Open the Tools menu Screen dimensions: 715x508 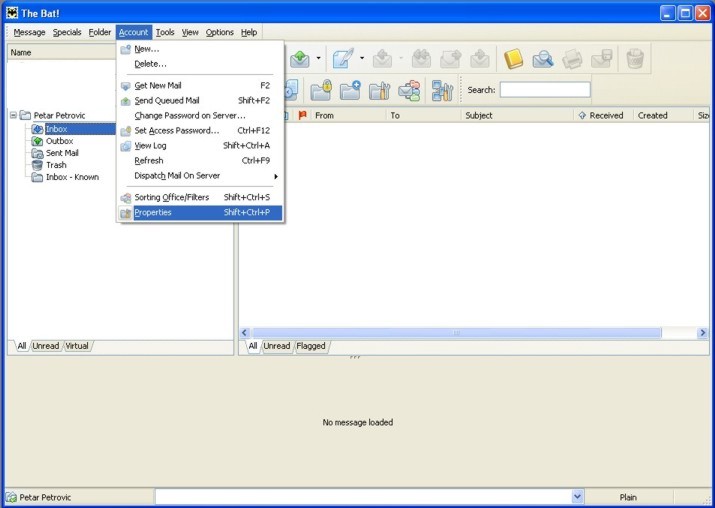tap(165, 32)
